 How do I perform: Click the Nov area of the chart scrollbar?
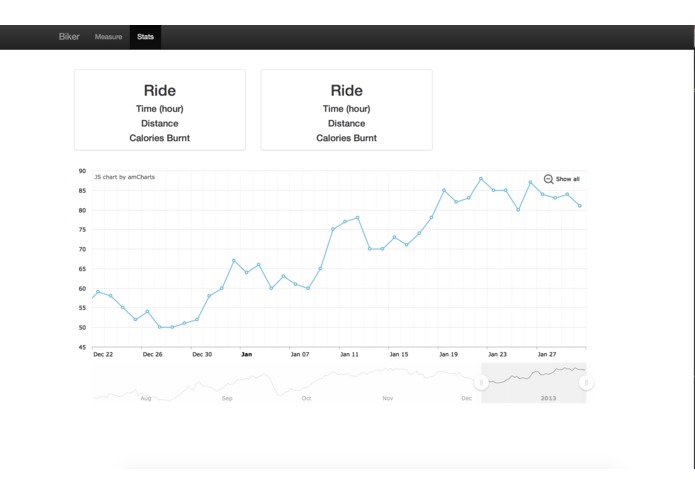[388, 398]
